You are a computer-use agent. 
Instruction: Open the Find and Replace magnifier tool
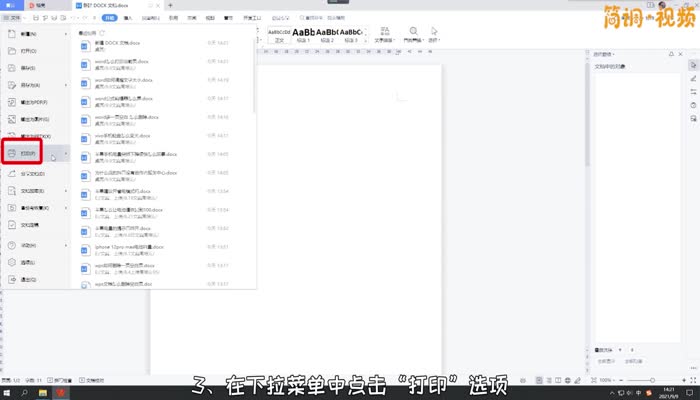[413, 35]
